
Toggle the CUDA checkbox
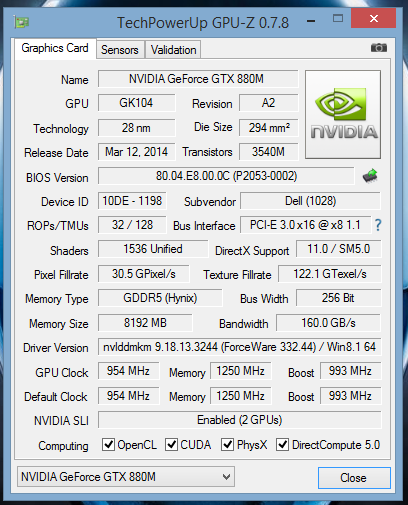point(171,445)
